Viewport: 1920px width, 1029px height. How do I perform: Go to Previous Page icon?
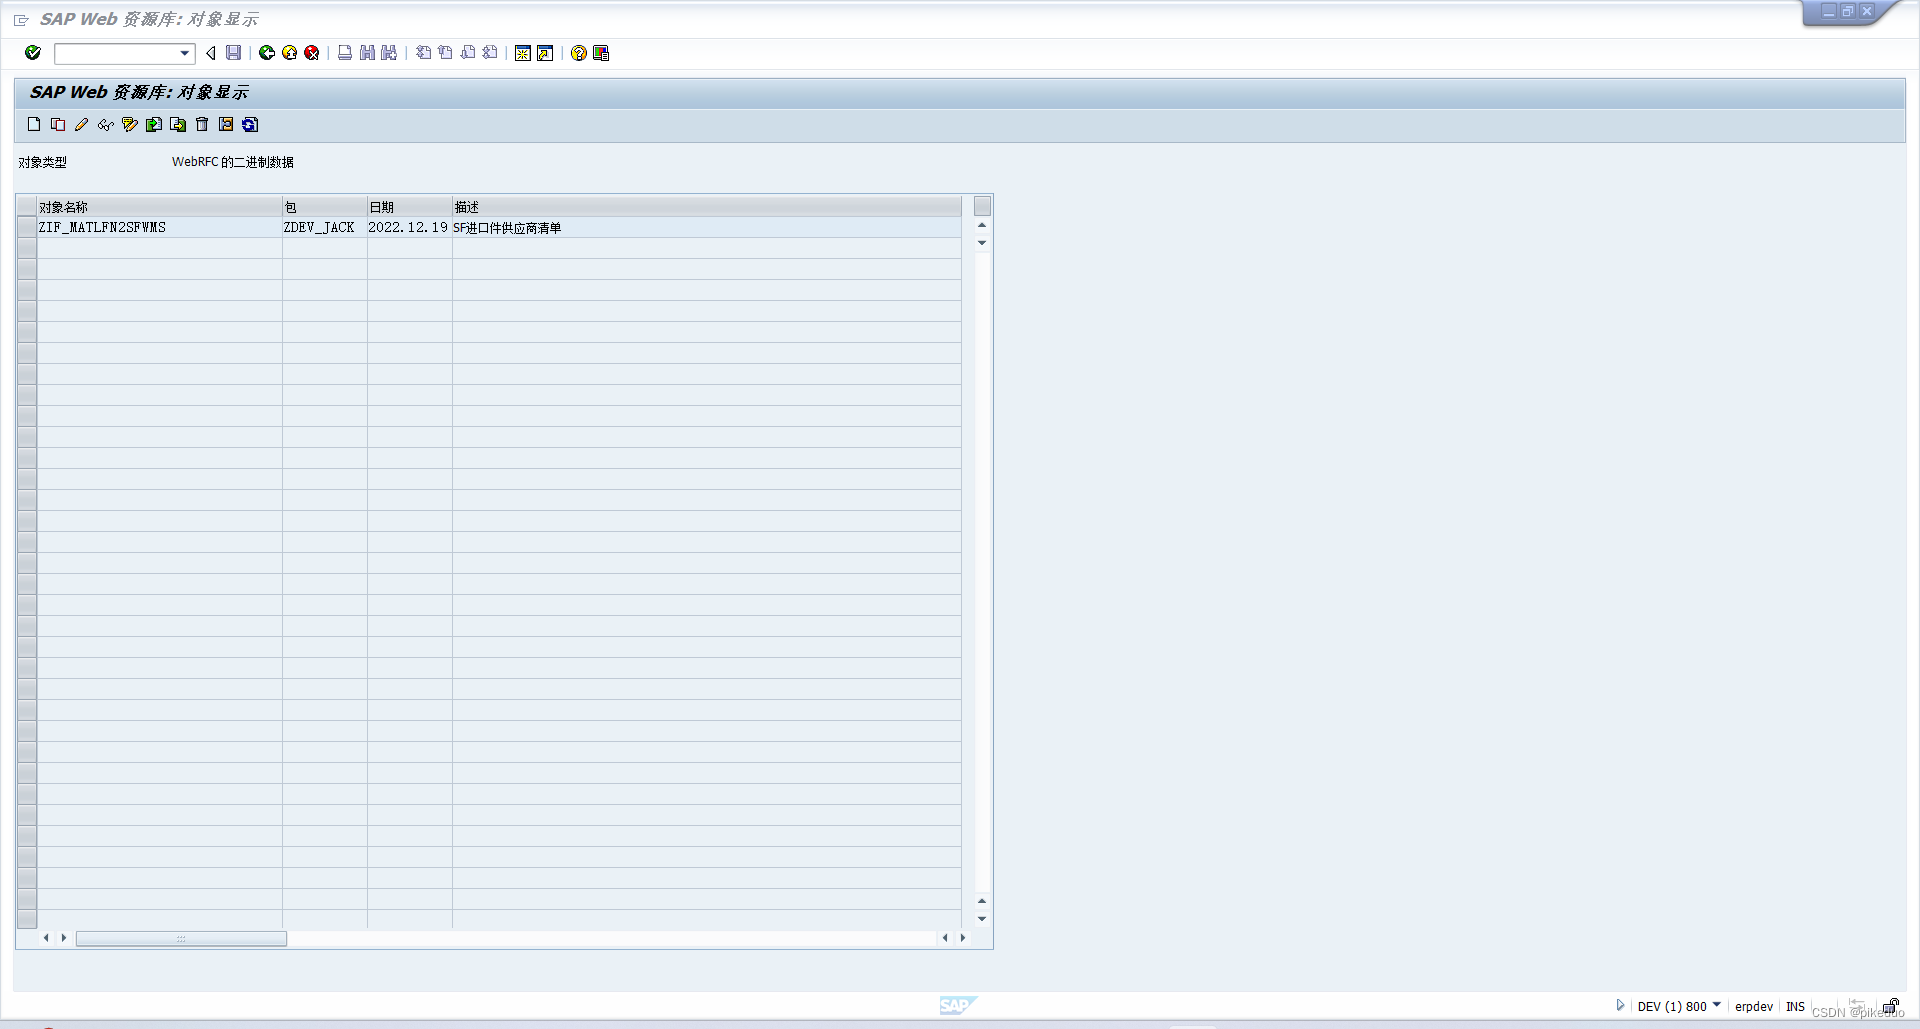[445, 53]
